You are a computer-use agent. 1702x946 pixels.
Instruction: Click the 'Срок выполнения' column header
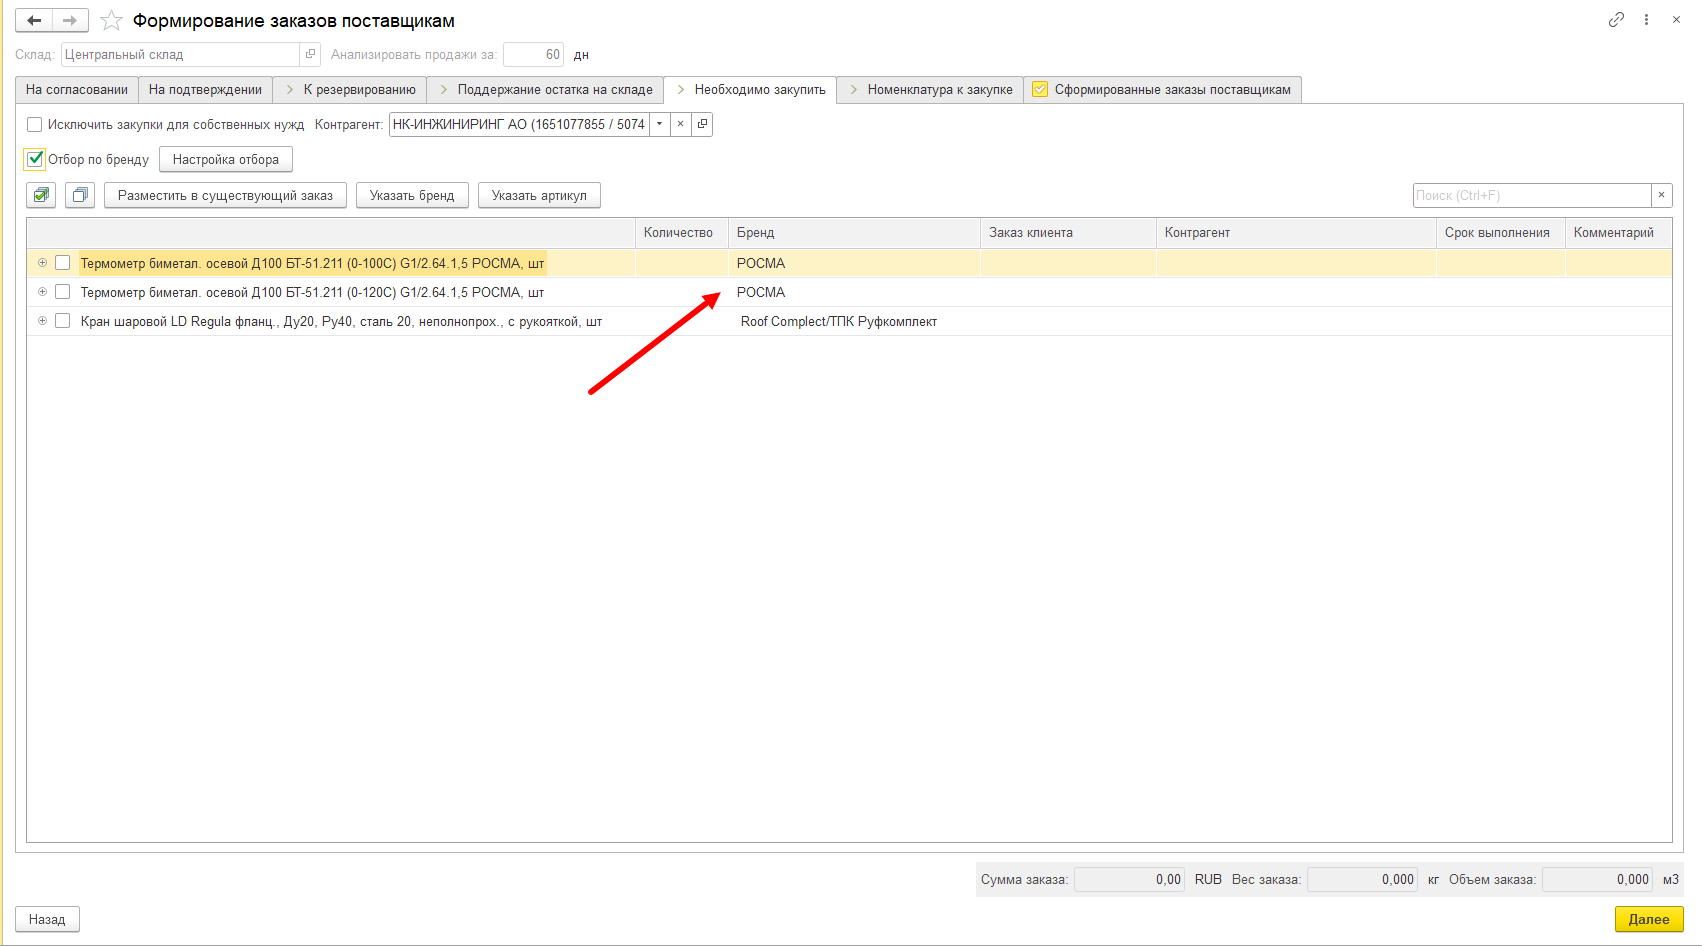click(x=1500, y=232)
